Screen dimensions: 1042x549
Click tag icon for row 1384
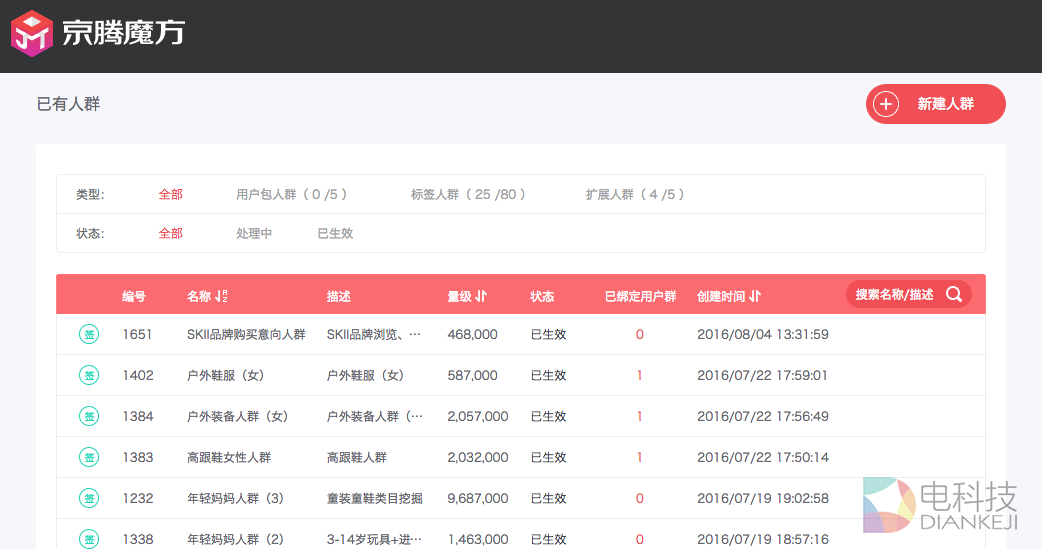click(x=89, y=416)
